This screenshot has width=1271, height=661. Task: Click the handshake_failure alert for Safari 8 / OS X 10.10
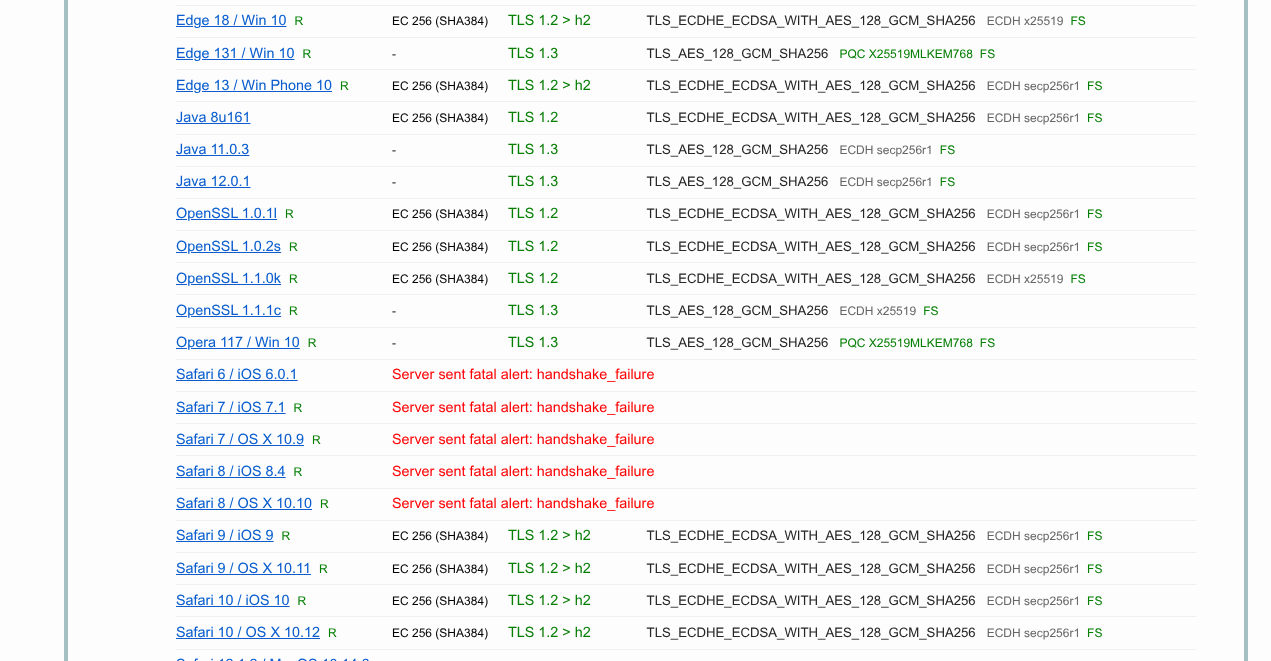[x=523, y=503]
